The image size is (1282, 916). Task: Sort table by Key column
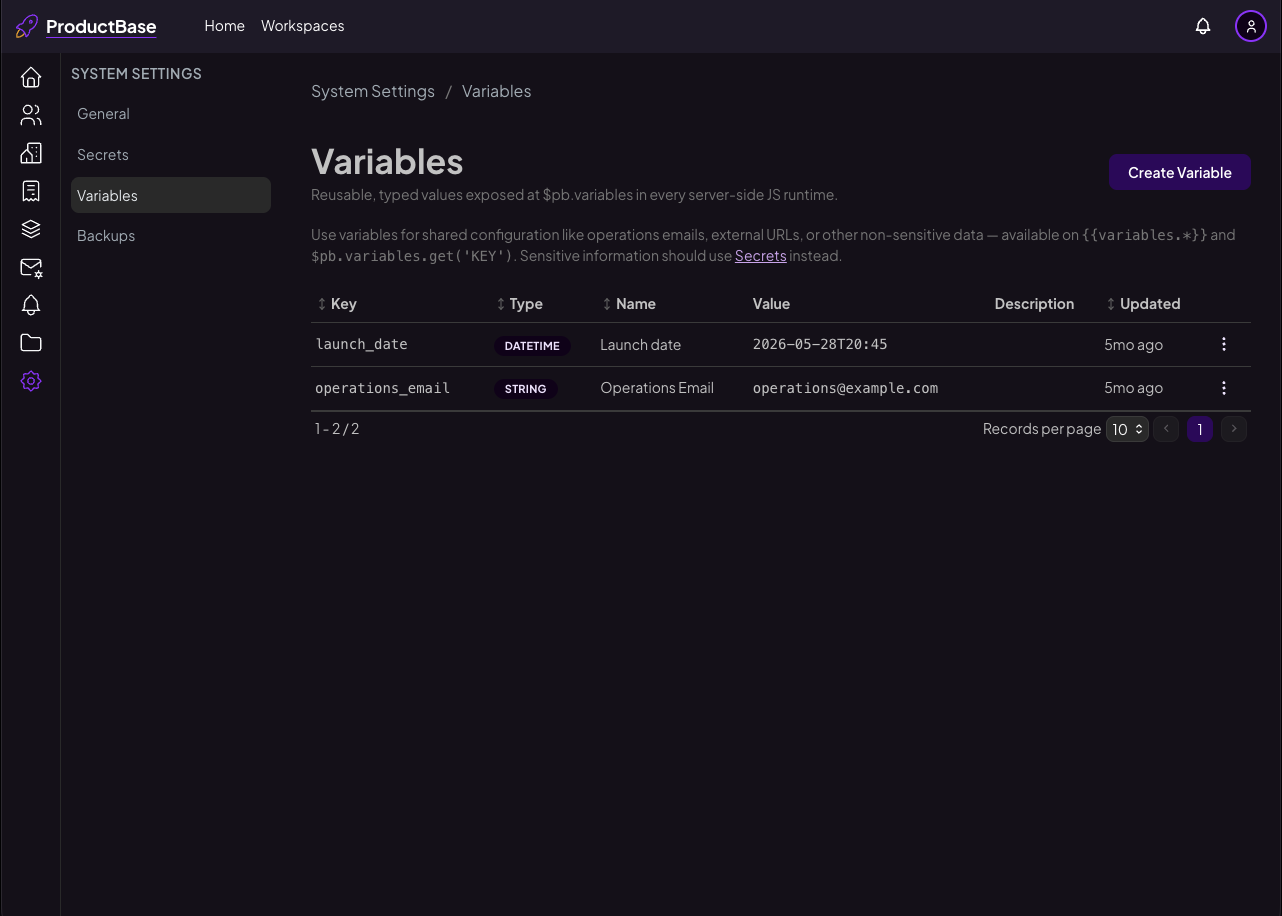(x=336, y=304)
